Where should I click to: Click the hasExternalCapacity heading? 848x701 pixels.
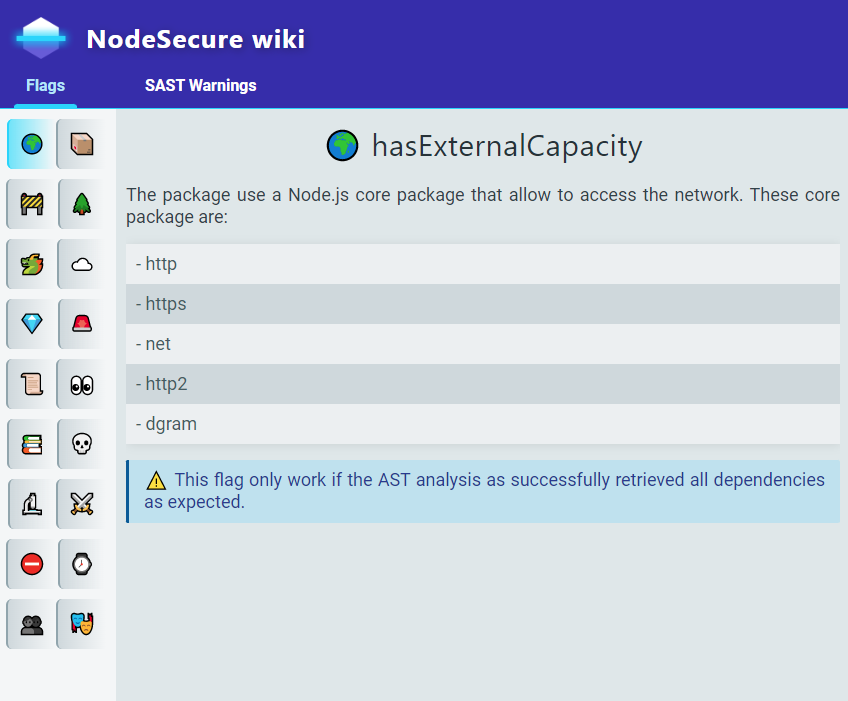click(x=507, y=146)
